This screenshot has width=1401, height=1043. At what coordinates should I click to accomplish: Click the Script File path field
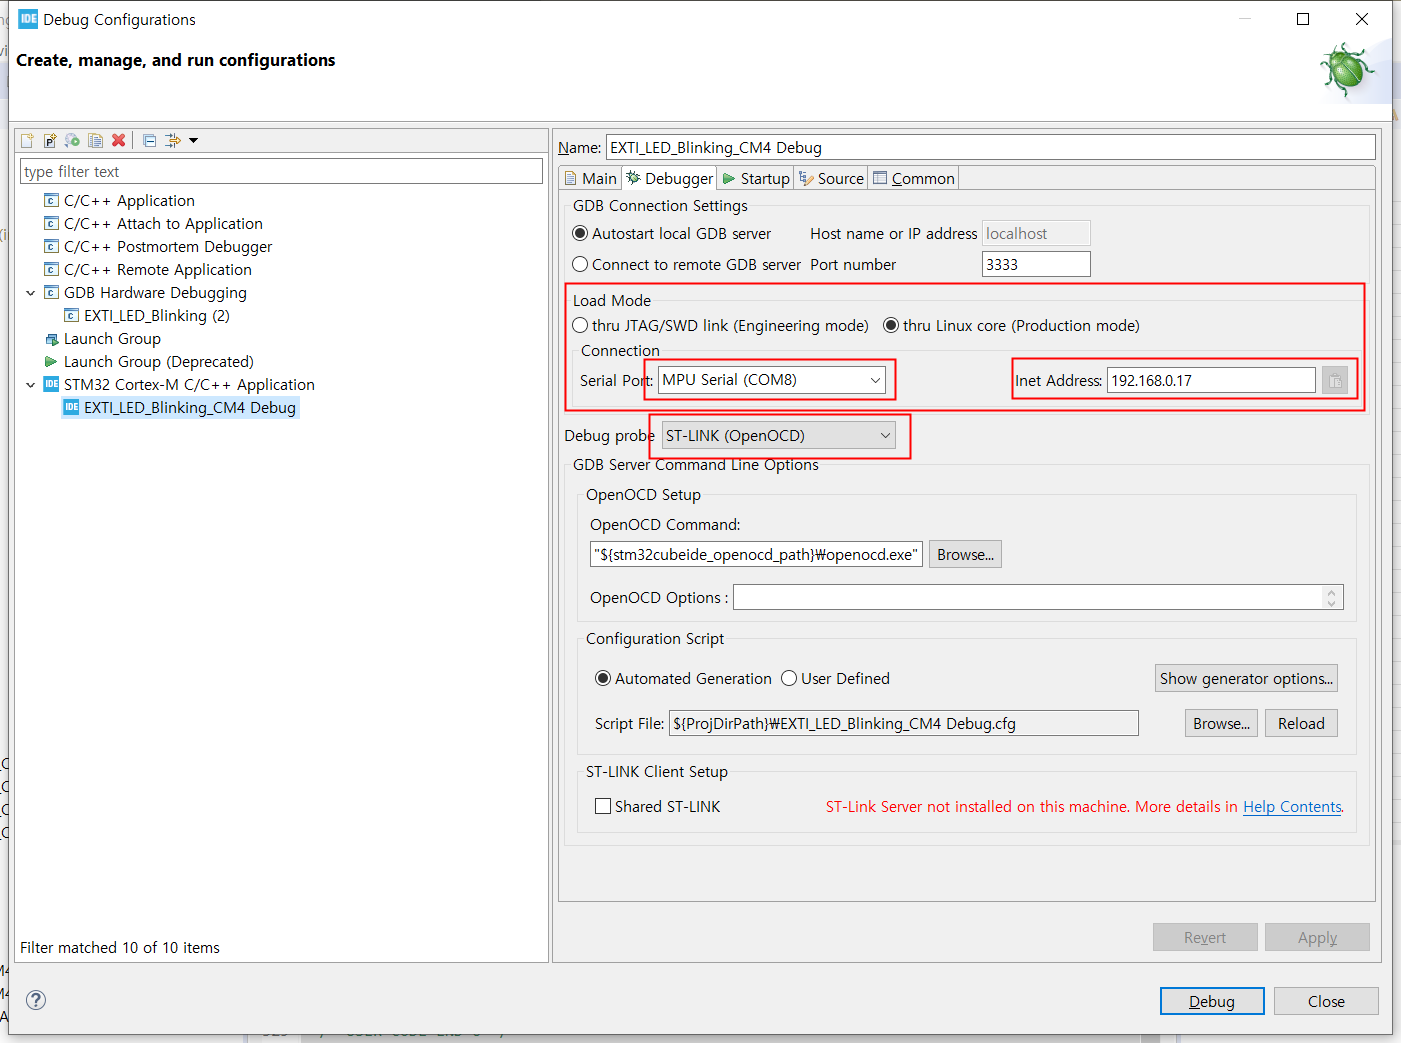904,723
